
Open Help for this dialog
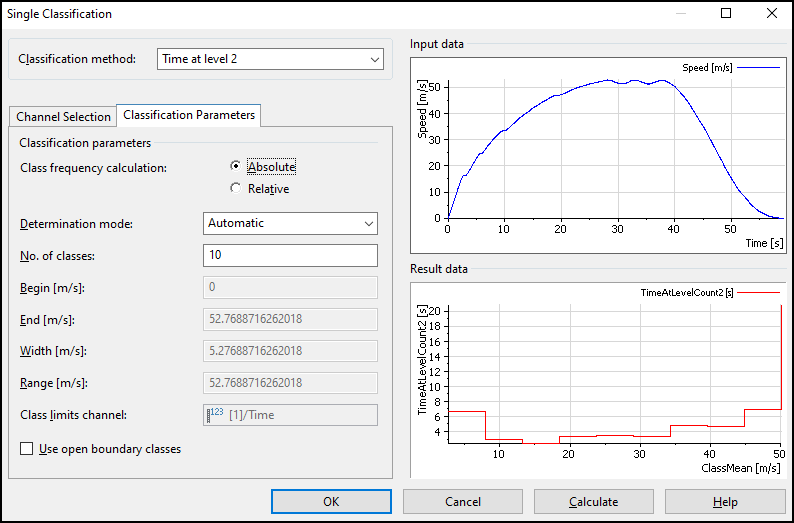point(724,501)
